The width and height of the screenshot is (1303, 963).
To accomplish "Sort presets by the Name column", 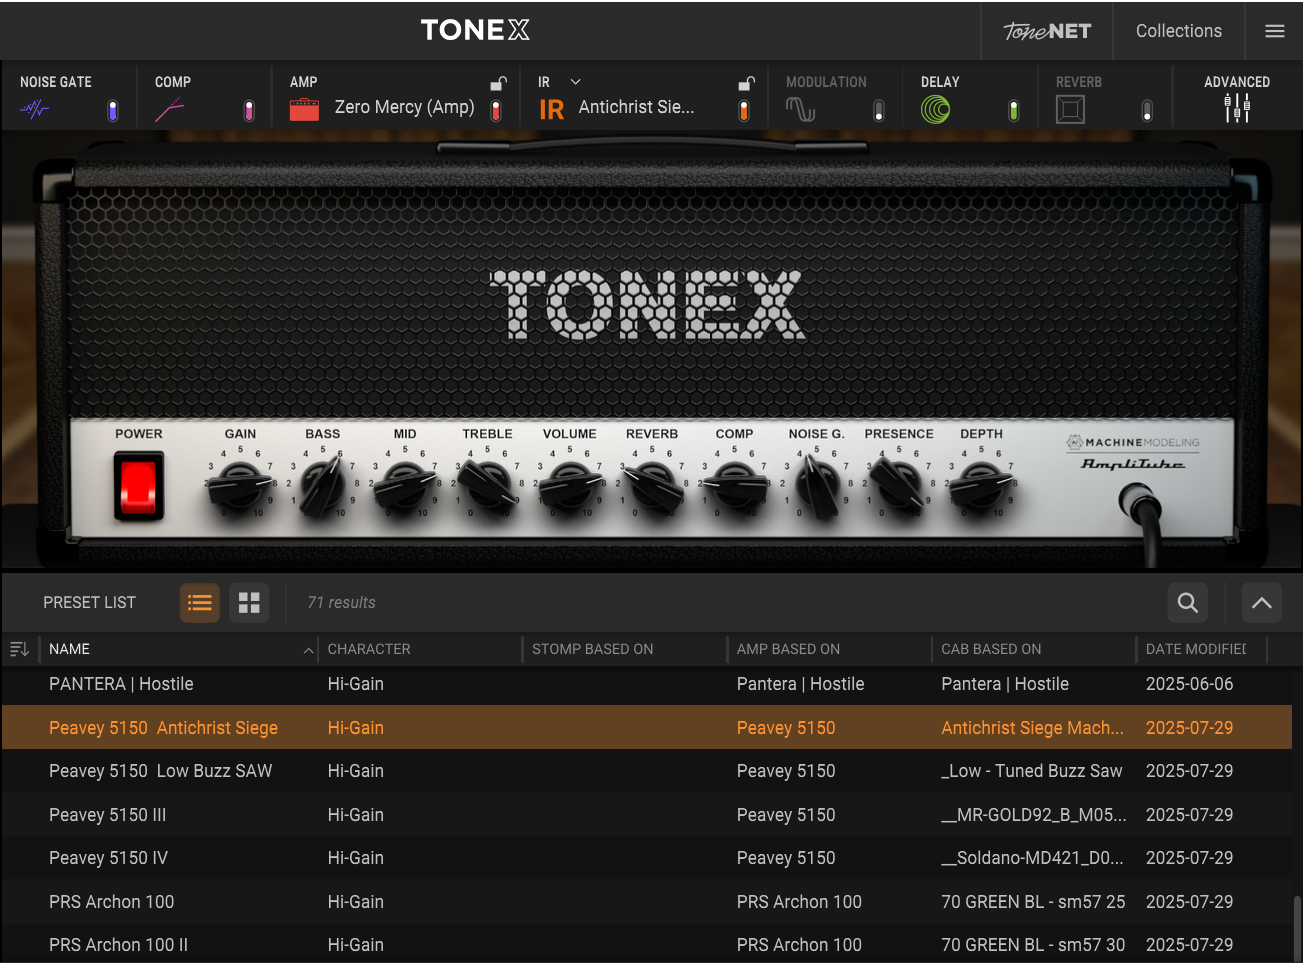I will pos(178,649).
